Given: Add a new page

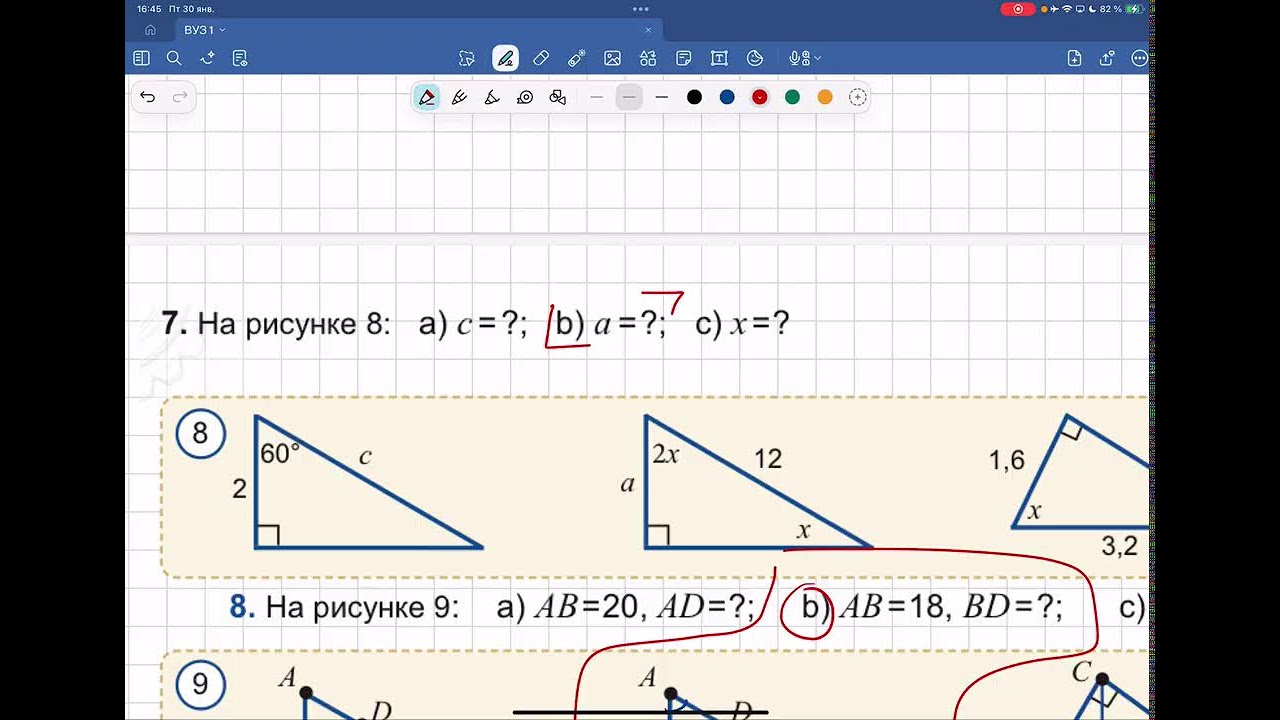Looking at the screenshot, I should pyautogui.click(x=1074, y=58).
